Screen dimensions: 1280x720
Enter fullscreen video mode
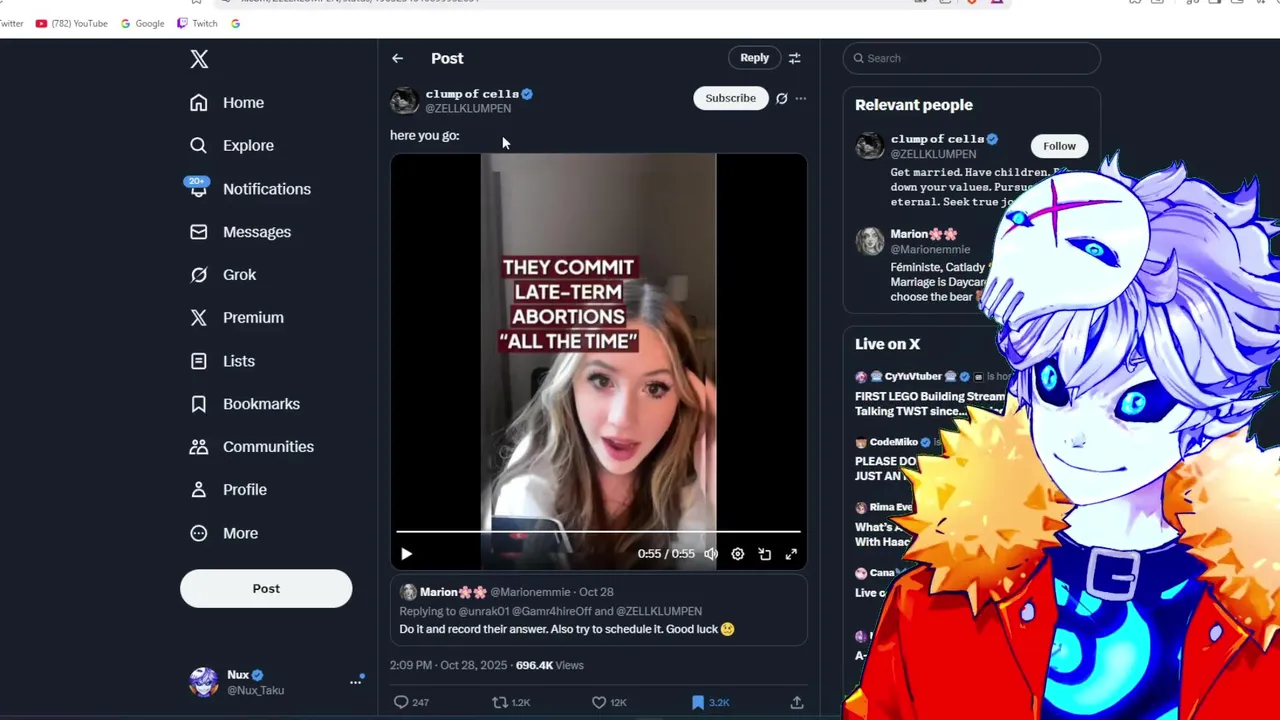(791, 554)
